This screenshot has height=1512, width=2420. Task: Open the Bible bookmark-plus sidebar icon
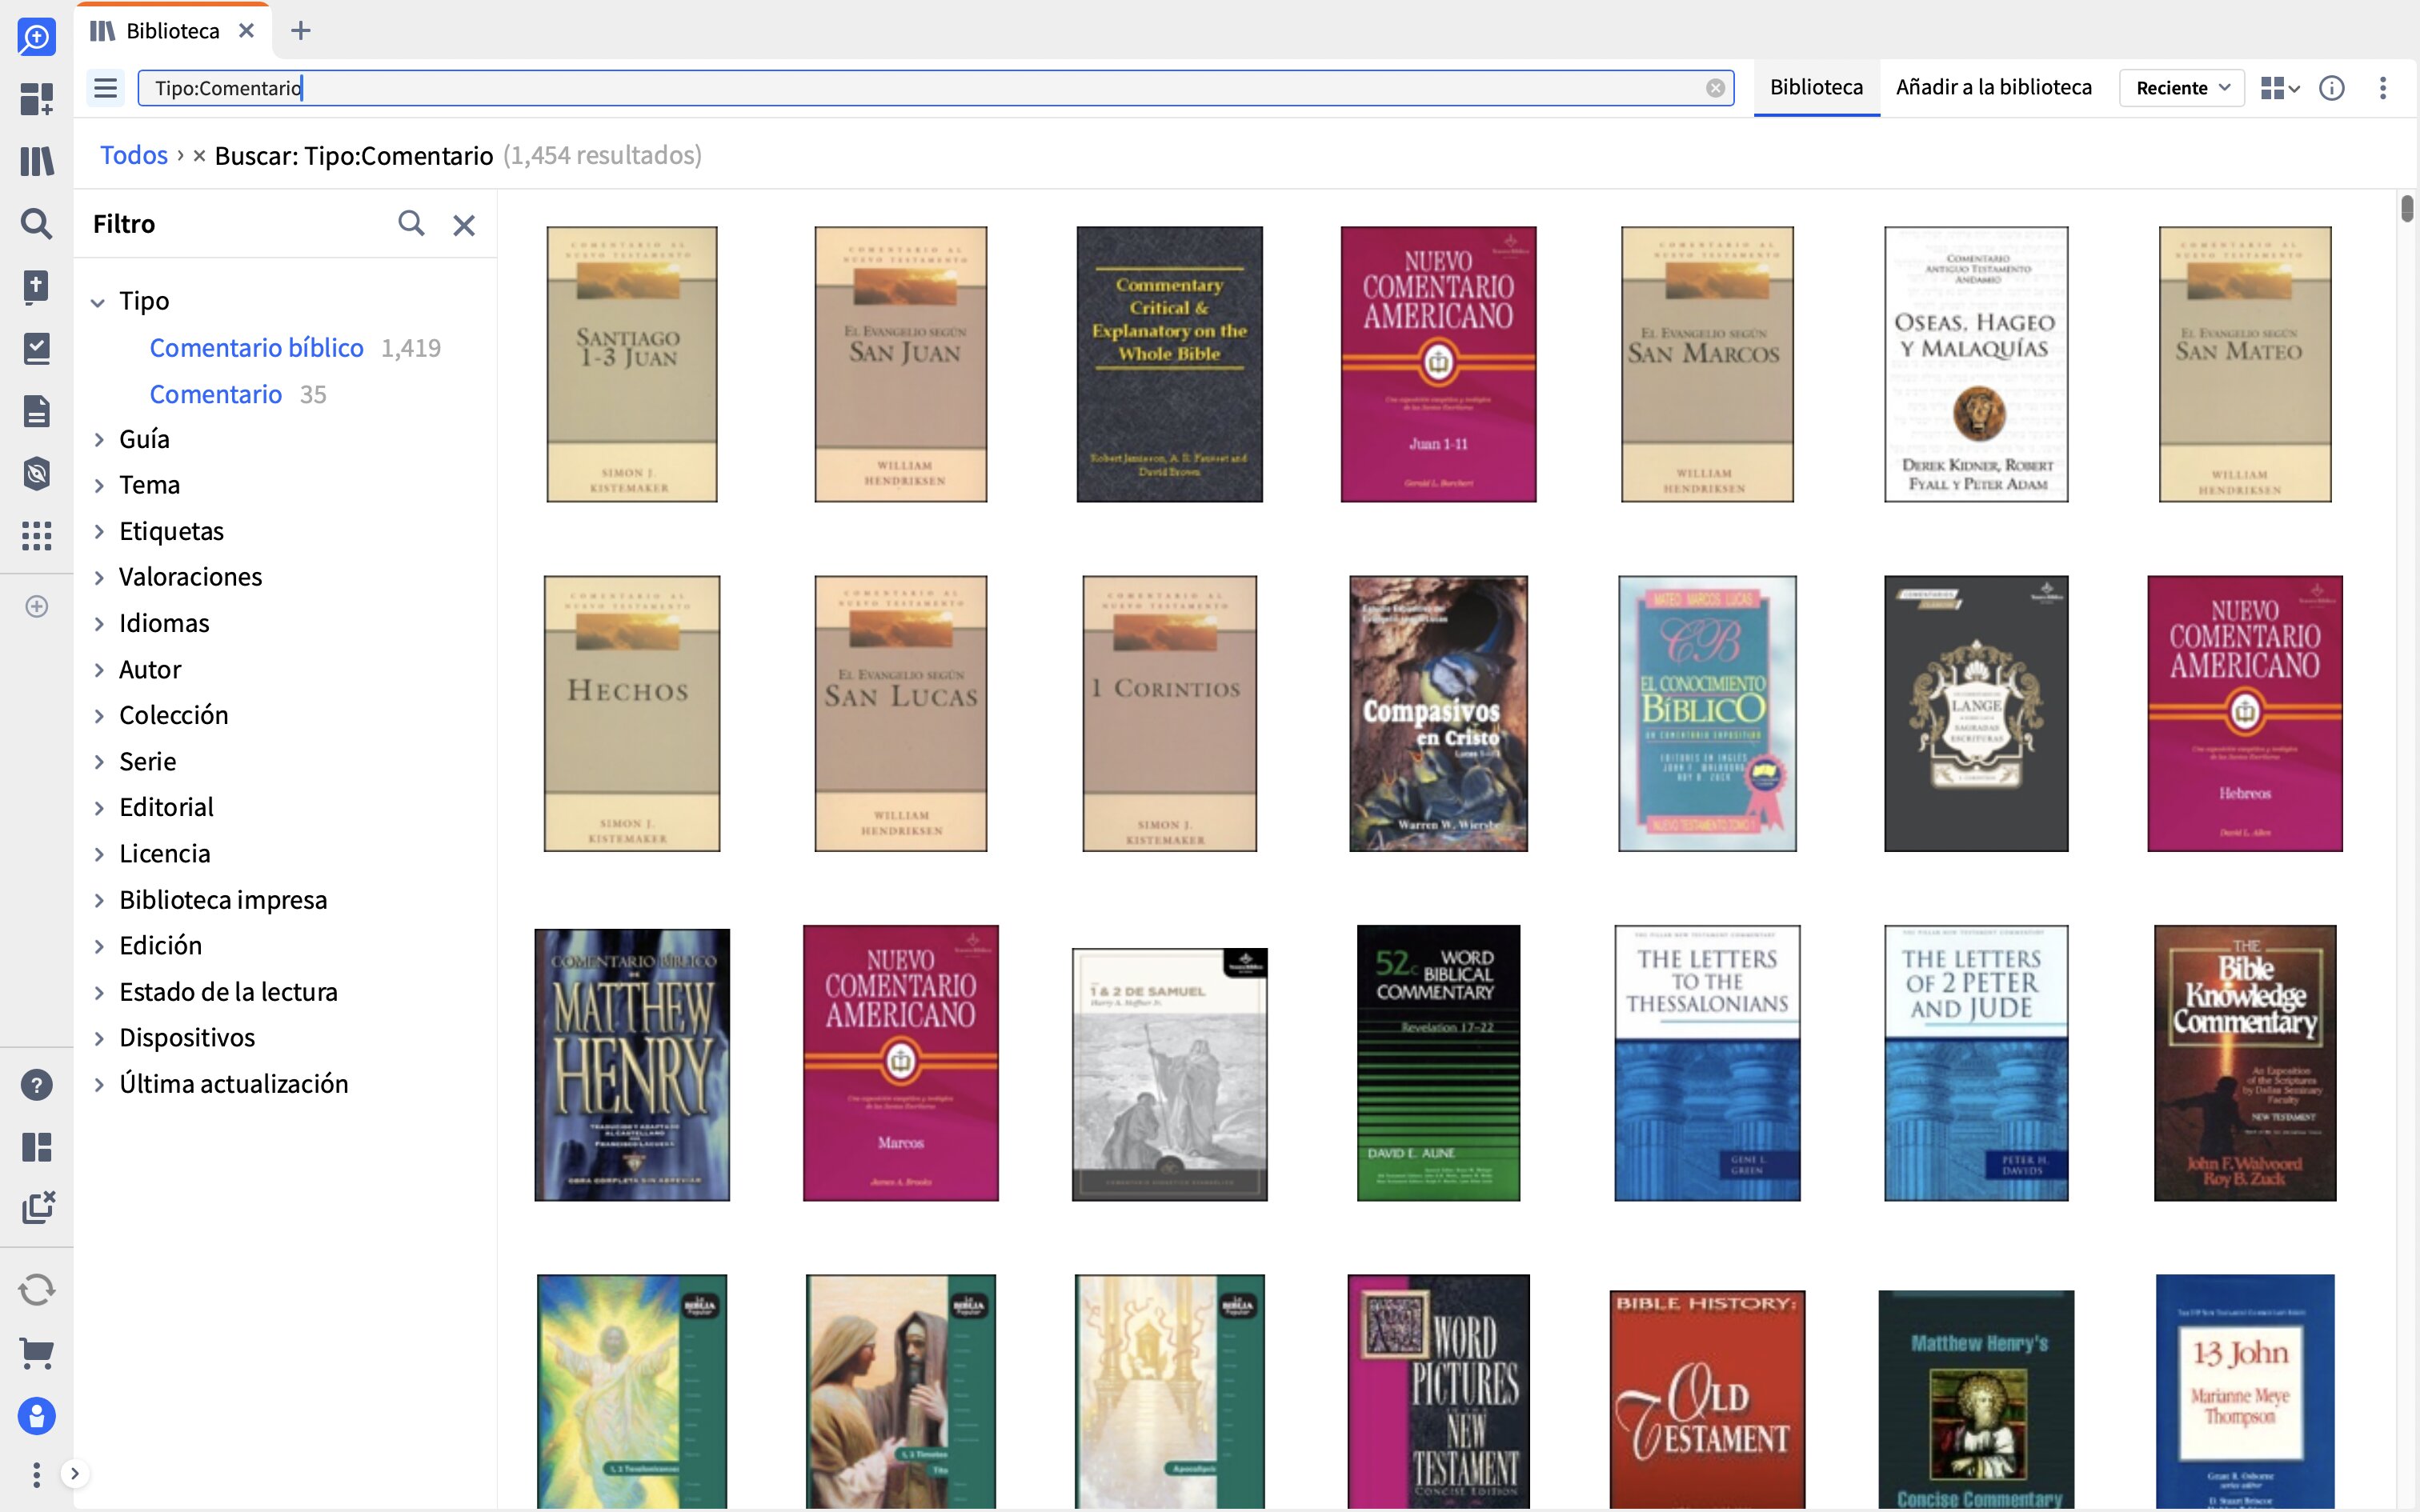36,286
